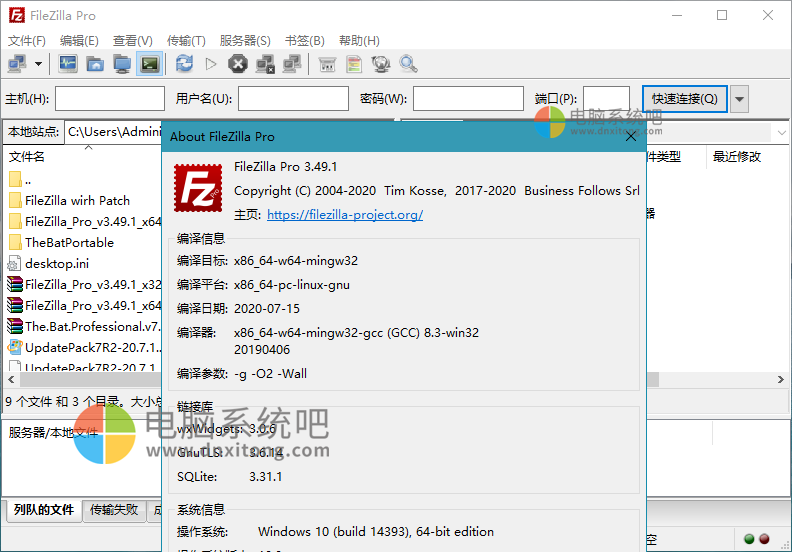This screenshot has width=792, height=552.
Task: Cancel current operation icon
Action: (238, 64)
